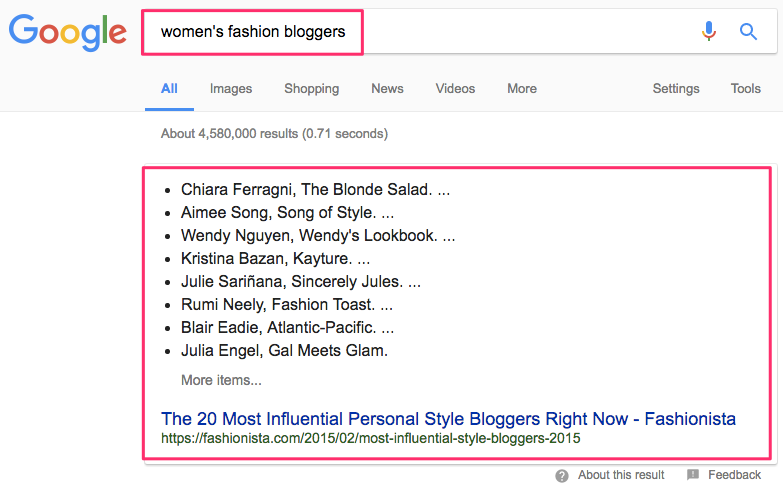Viewport: 783px width, 490px height.
Task: Click Julia Engel, Gal Meets Glam item
Action: pos(284,351)
